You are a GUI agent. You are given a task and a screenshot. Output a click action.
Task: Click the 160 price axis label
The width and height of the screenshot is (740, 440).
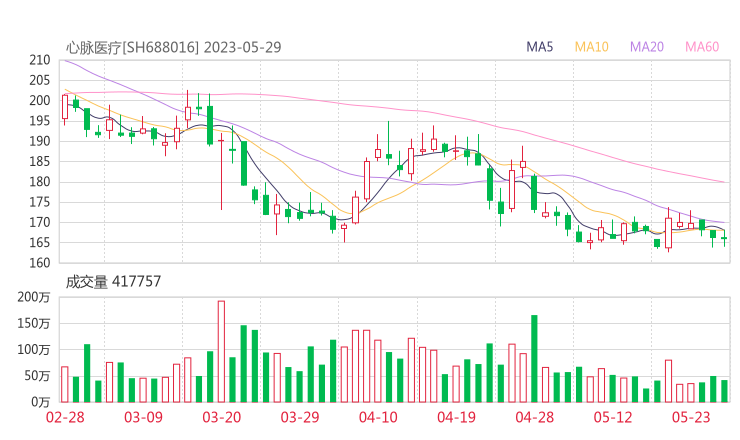(40, 263)
